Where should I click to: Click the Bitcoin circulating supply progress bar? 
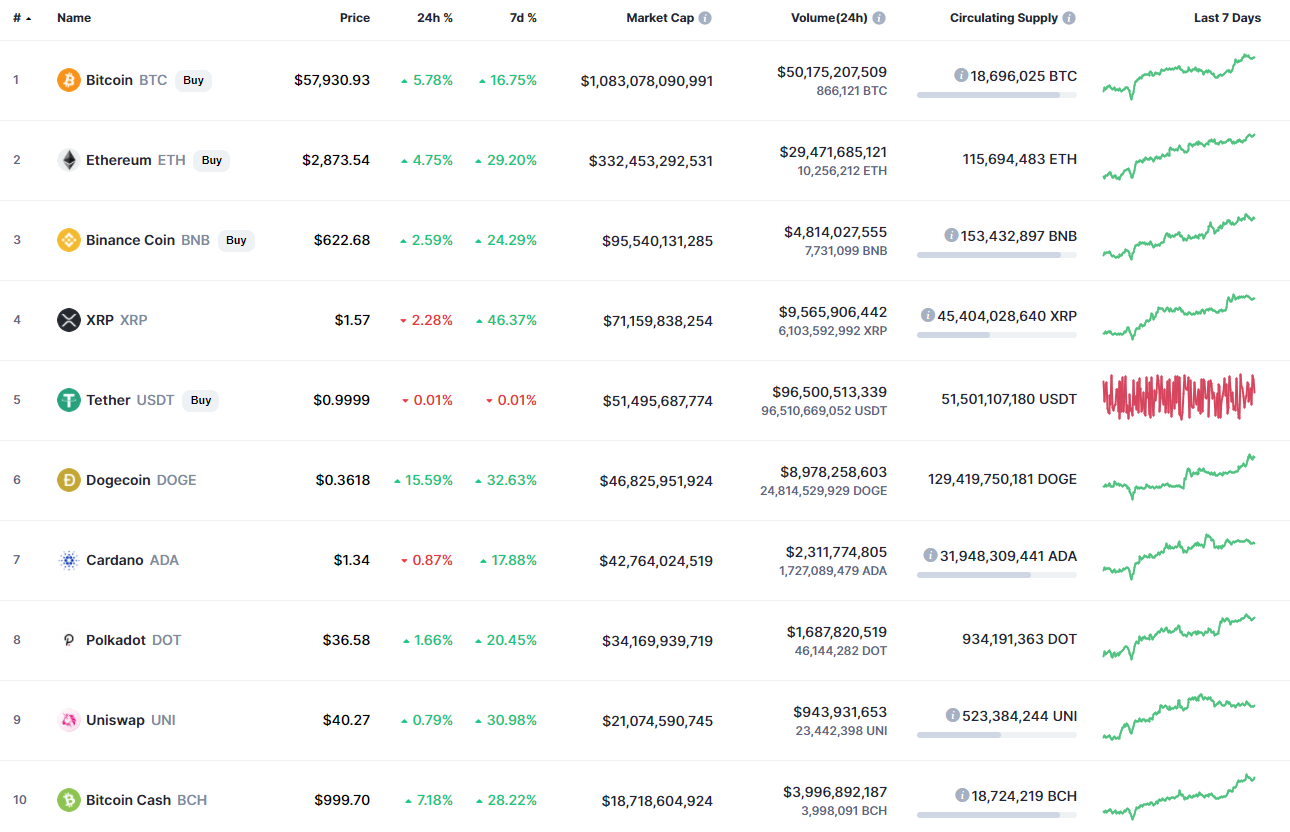(996, 95)
